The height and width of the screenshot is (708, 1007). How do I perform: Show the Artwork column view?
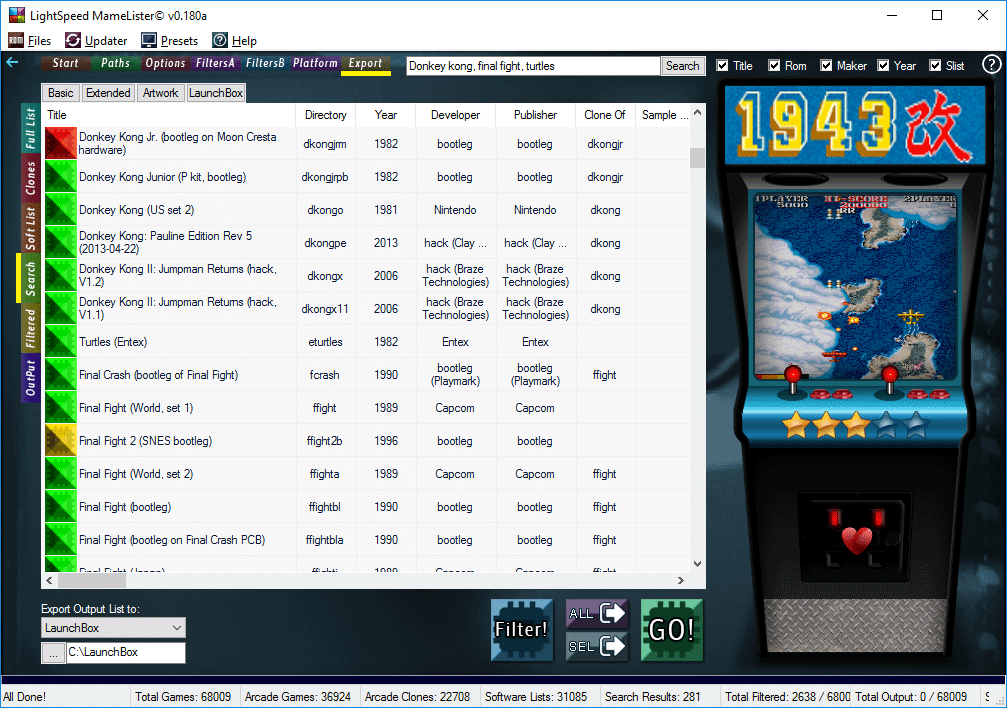pos(161,93)
